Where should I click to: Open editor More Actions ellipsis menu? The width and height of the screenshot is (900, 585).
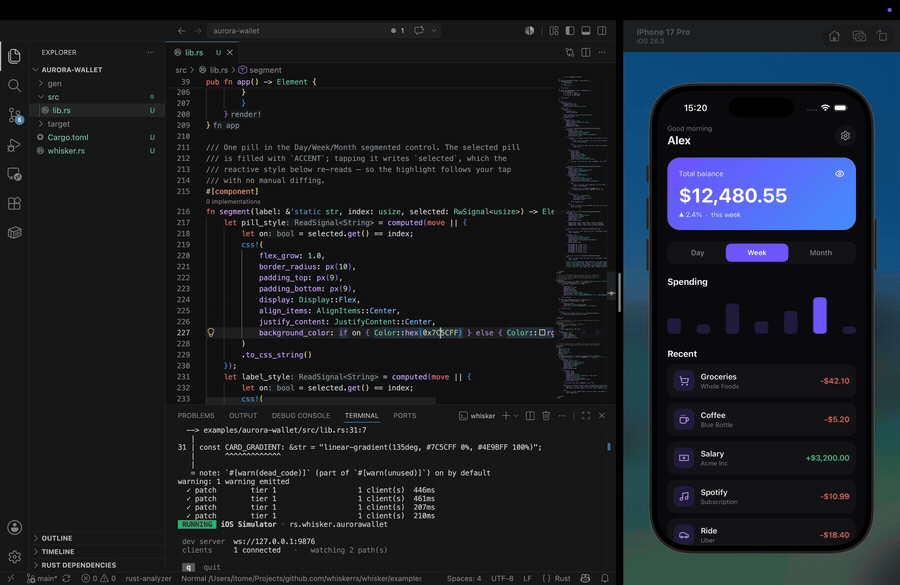602,52
